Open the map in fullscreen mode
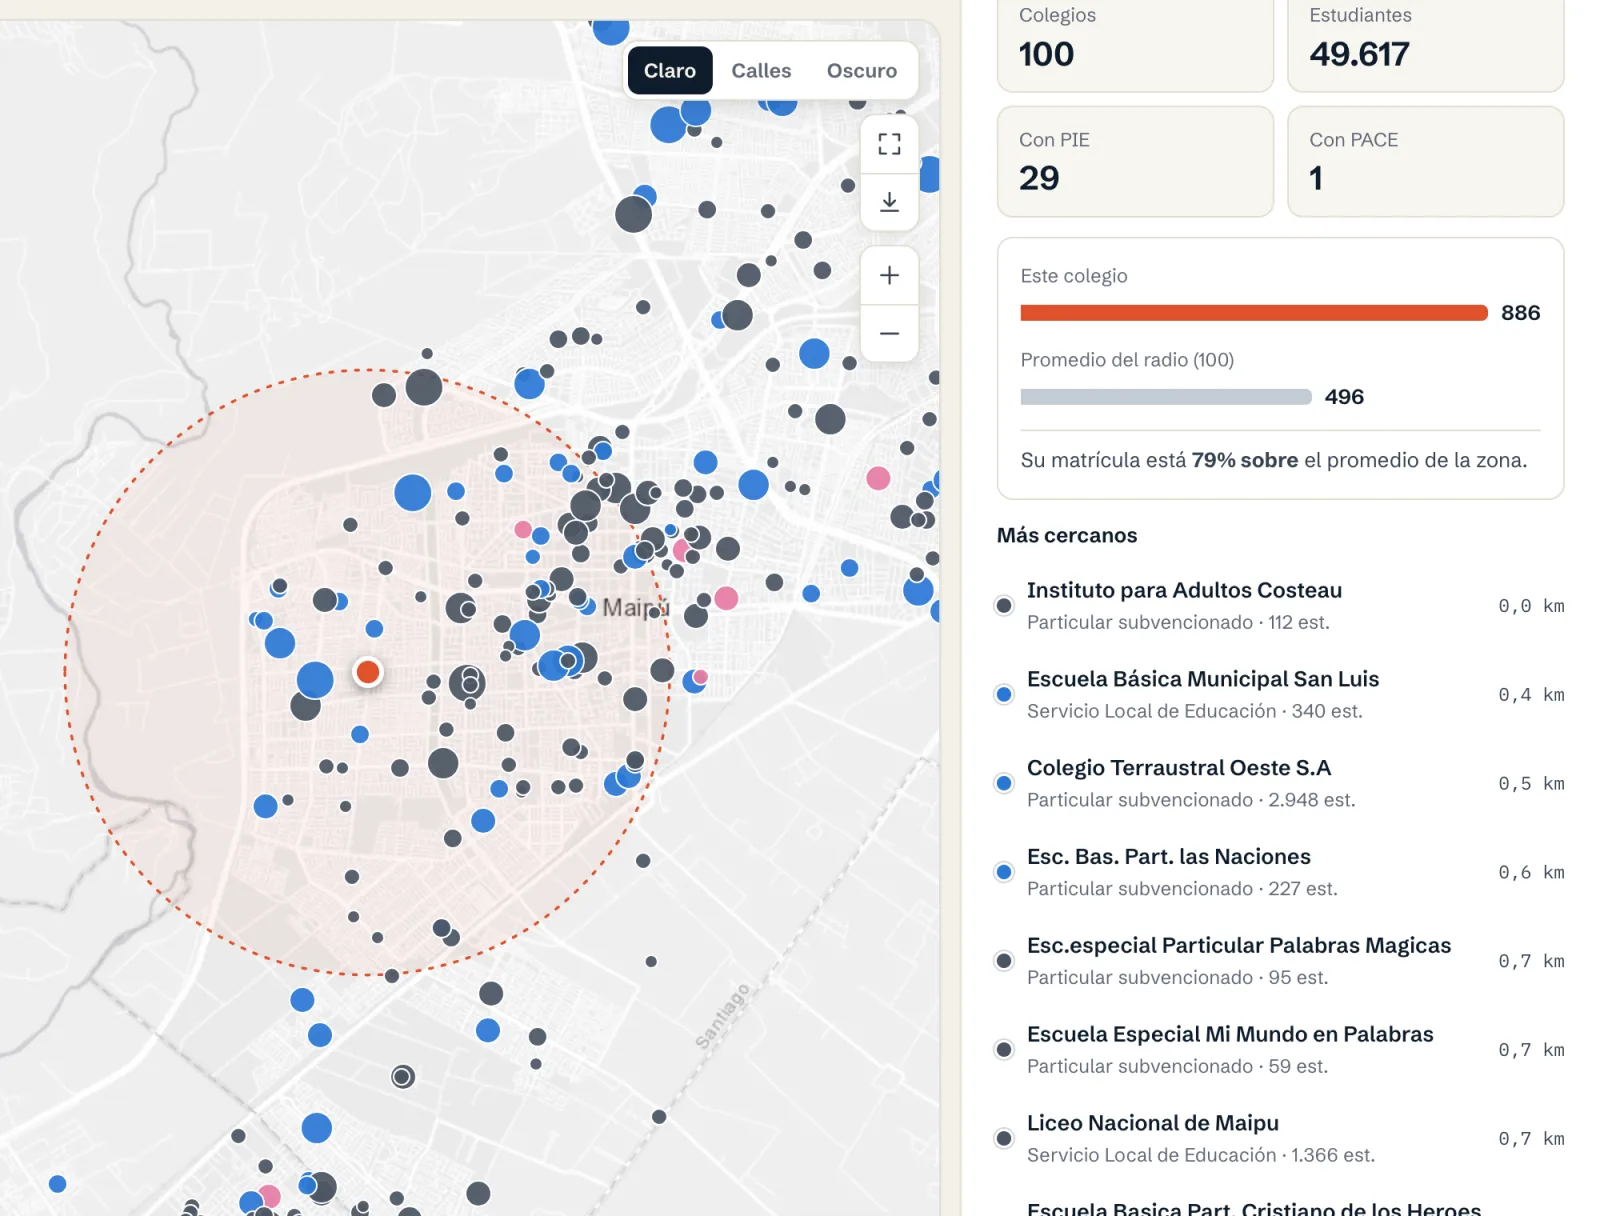The image size is (1600, 1216). pyautogui.click(x=889, y=145)
